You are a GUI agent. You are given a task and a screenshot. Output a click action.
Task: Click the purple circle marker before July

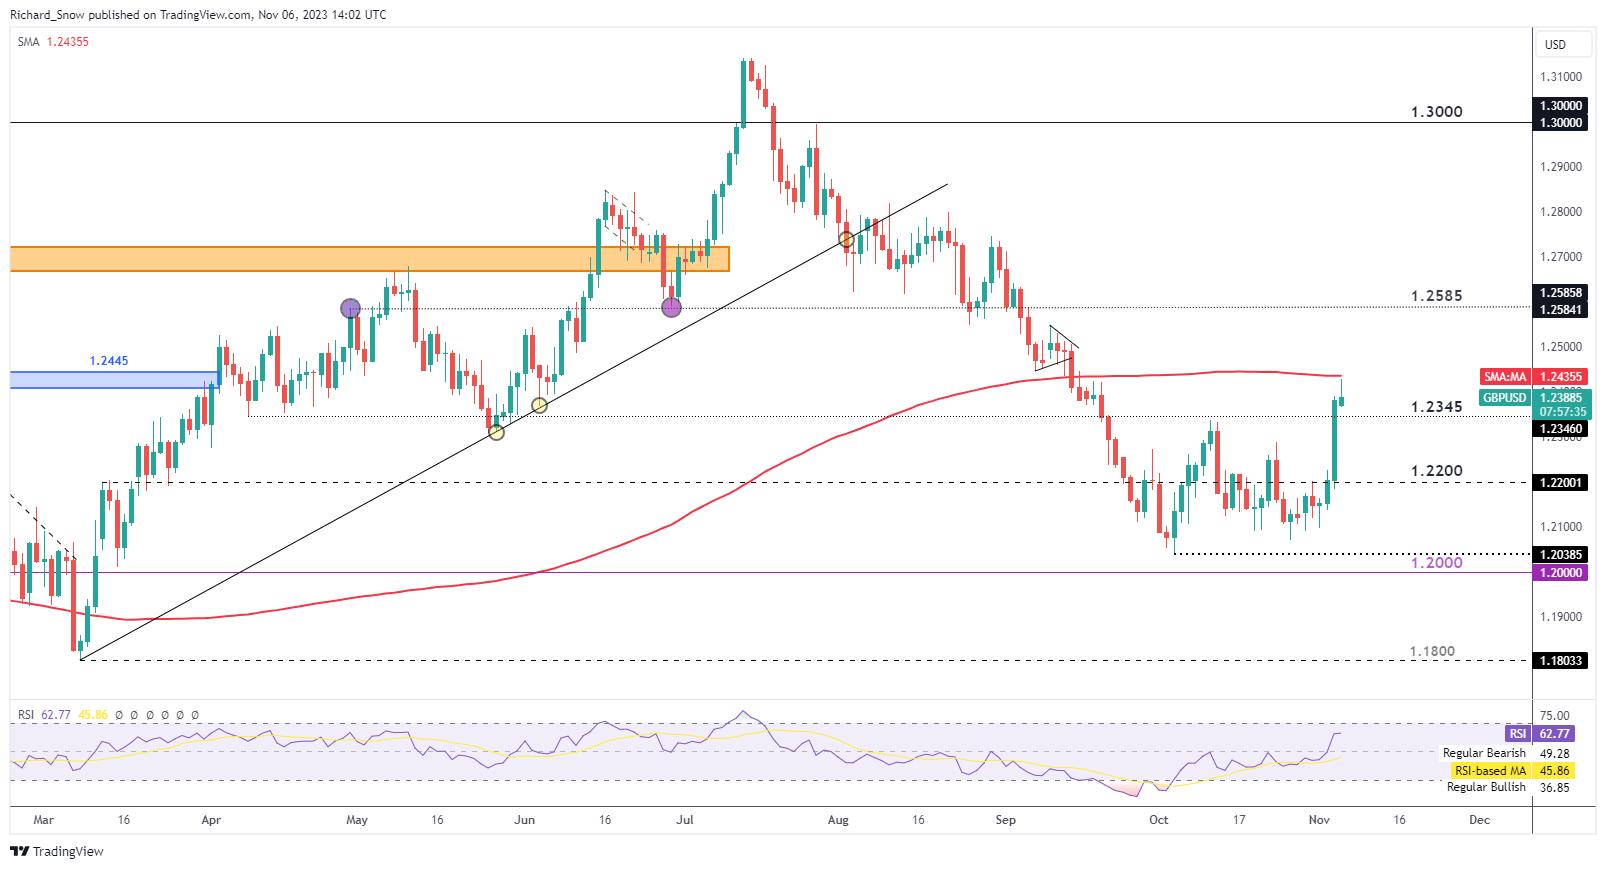pos(672,307)
